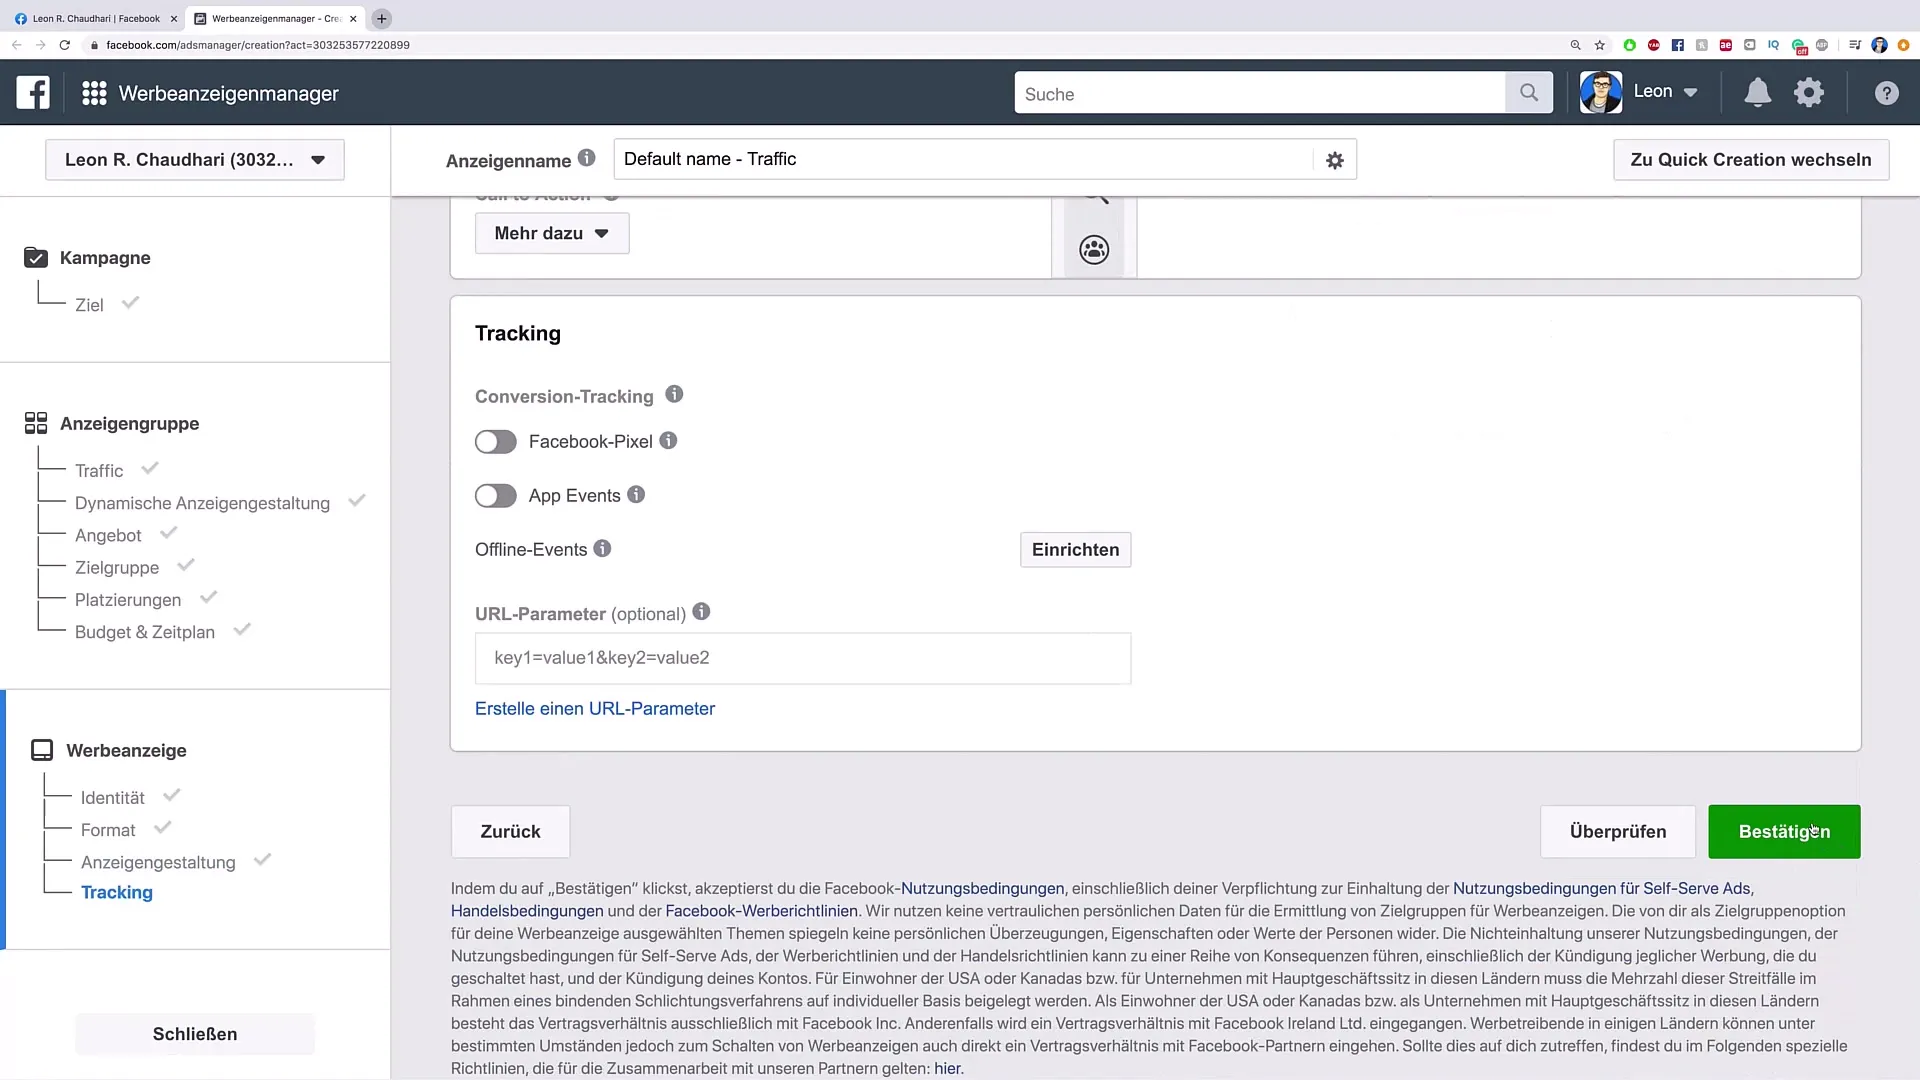Click Leon's profile picture
This screenshot has height=1080, width=1920.
click(1601, 93)
